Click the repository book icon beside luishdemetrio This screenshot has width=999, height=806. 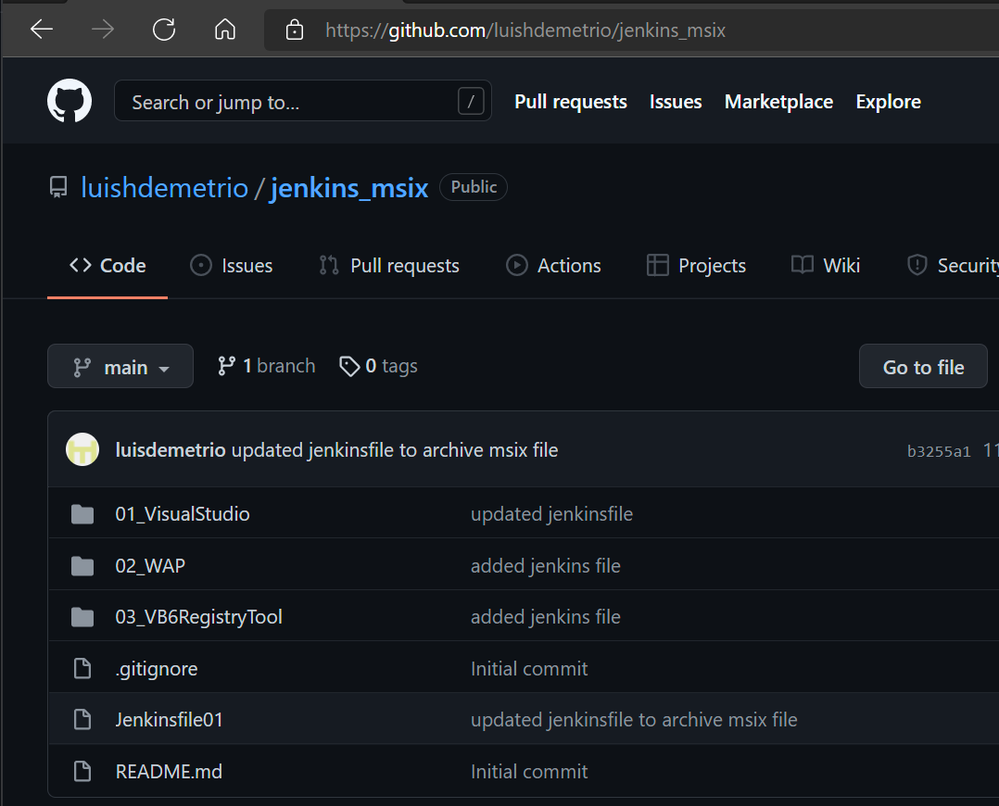[x=59, y=187]
